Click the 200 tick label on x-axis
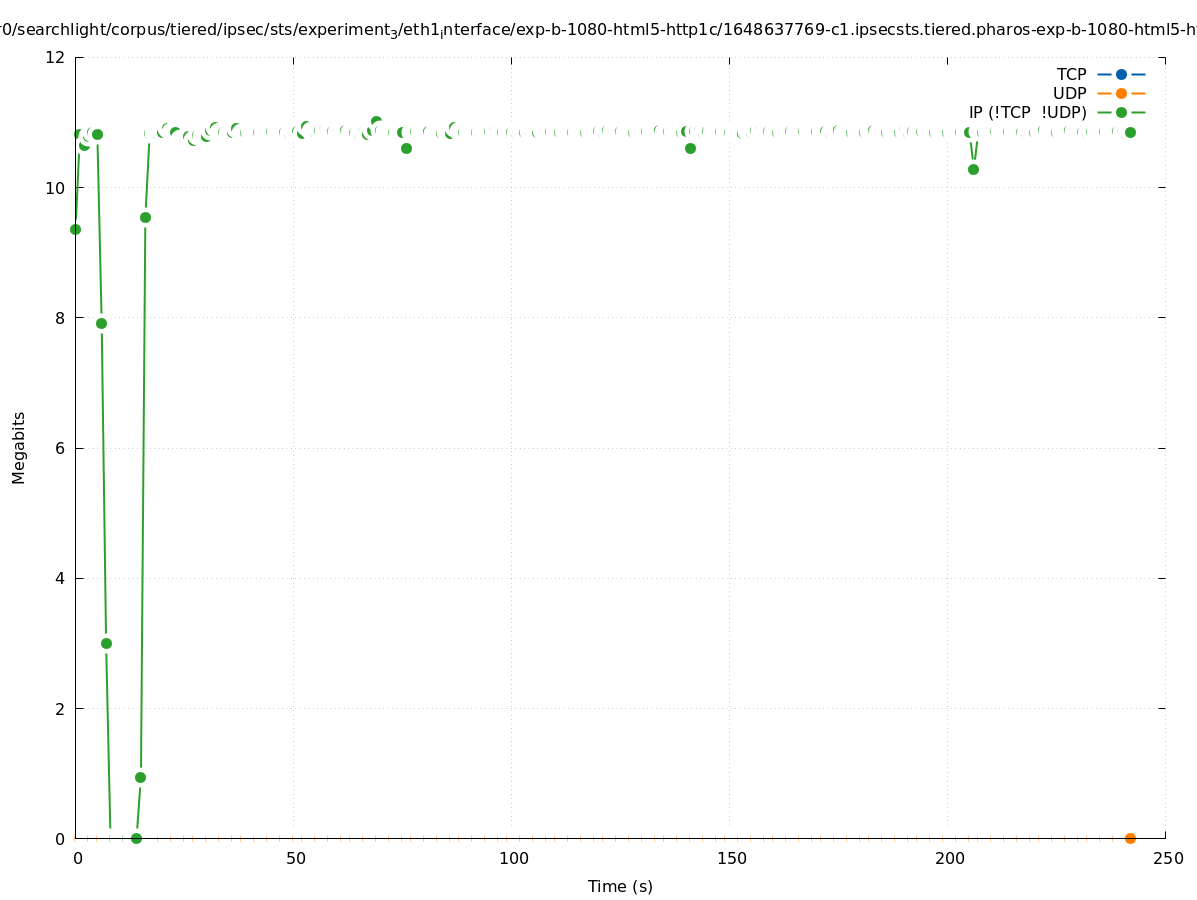This screenshot has width=1197, height=900. 948,858
